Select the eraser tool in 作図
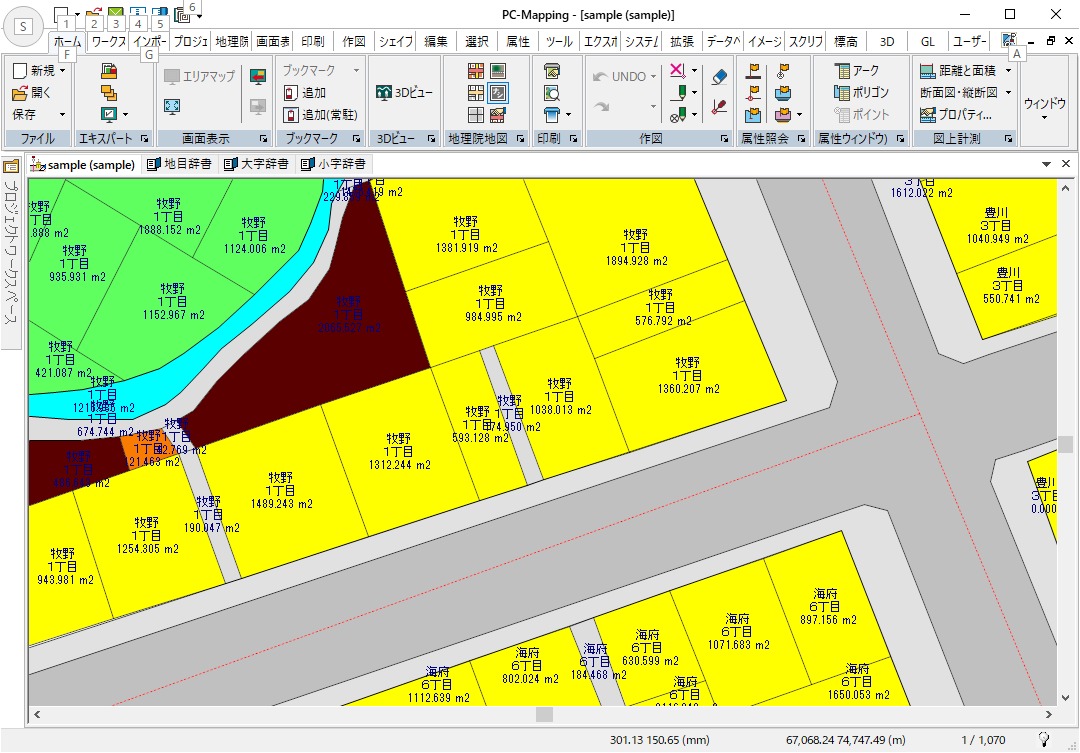 point(719,76)
